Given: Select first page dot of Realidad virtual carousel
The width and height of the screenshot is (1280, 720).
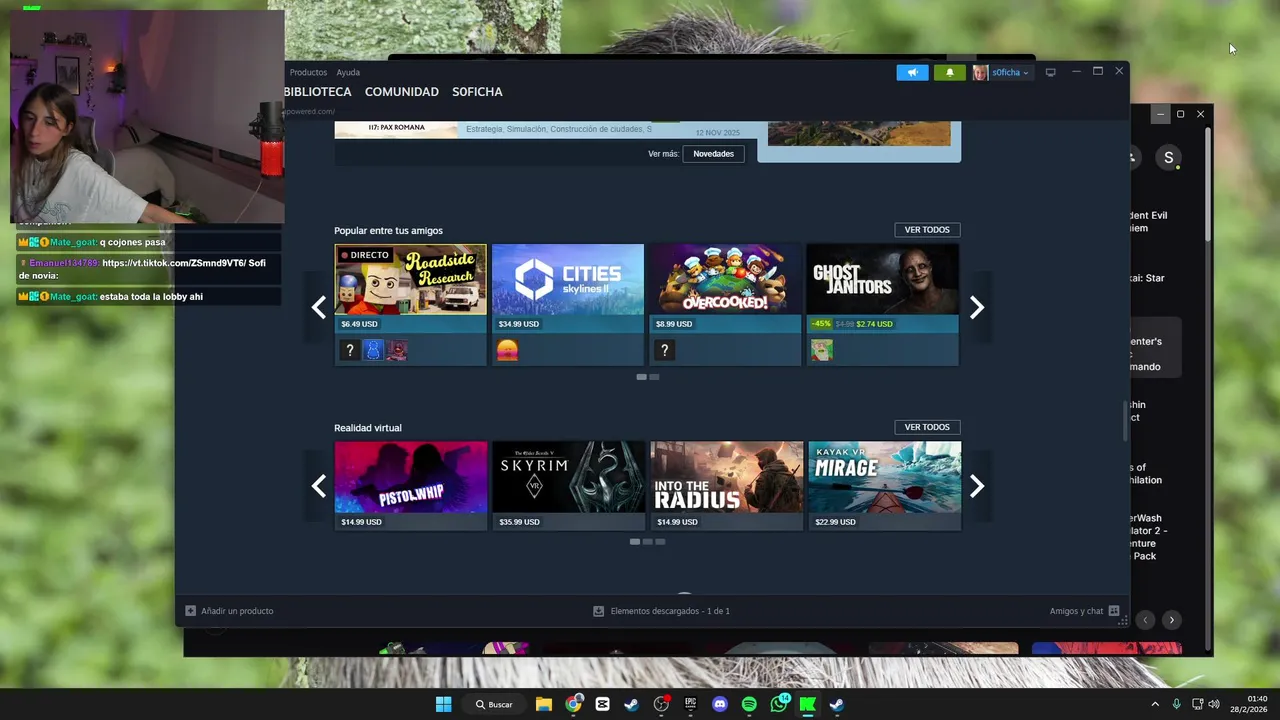Looking at the screenshot, I should coord(635,542).
